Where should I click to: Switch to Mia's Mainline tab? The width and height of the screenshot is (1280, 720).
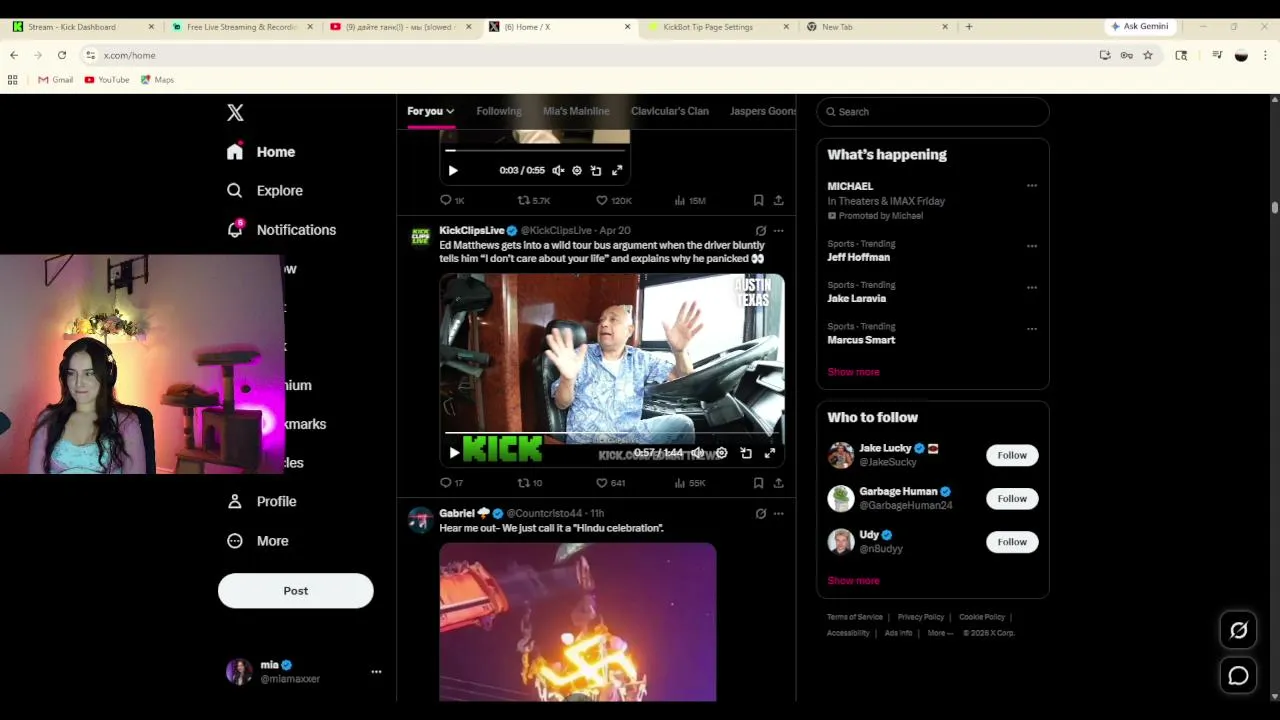pyautogui.click(x=576, y=111)
